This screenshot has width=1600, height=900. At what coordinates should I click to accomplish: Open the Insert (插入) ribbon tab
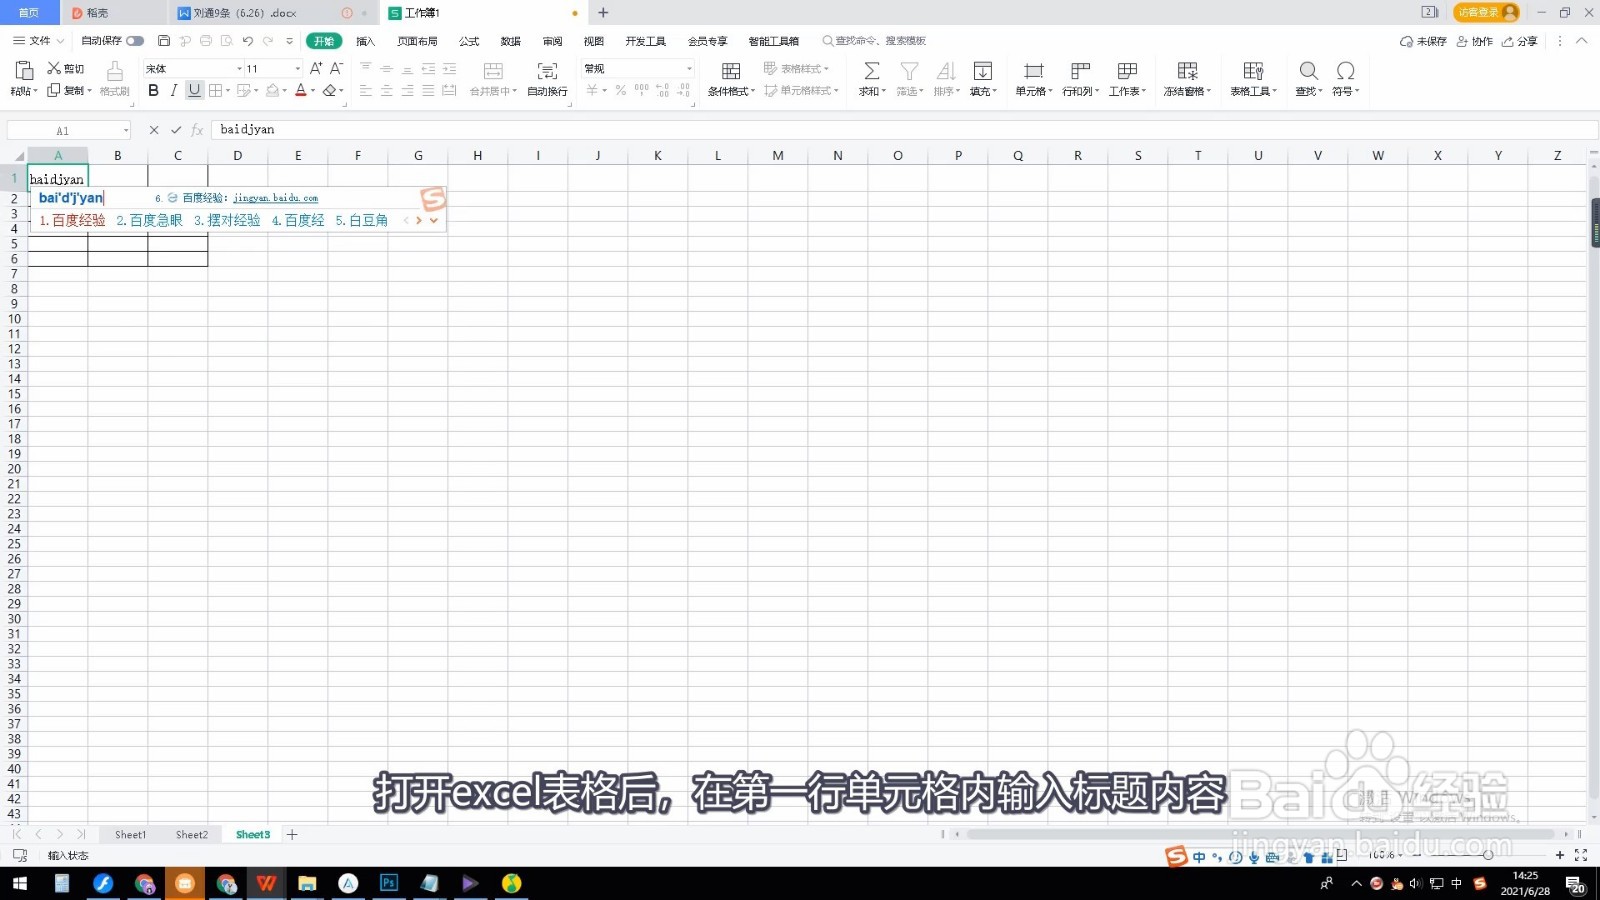365,41
